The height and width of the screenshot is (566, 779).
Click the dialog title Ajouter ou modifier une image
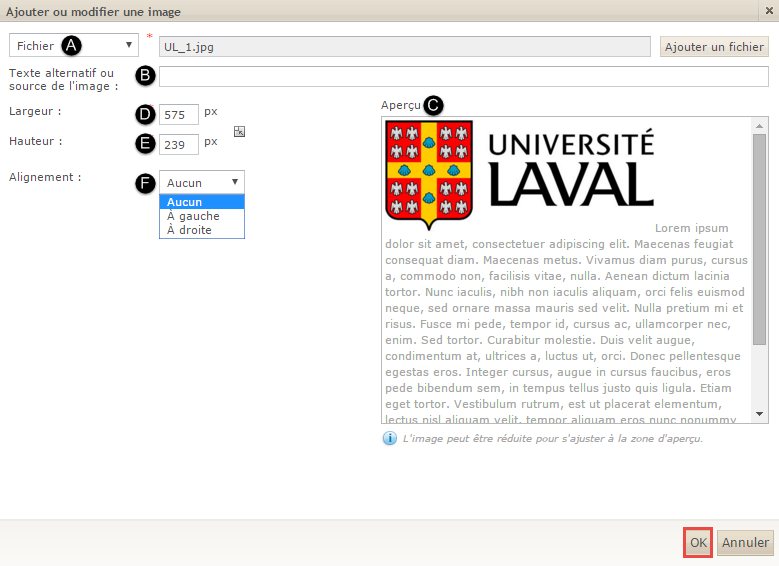coord(93,11)
